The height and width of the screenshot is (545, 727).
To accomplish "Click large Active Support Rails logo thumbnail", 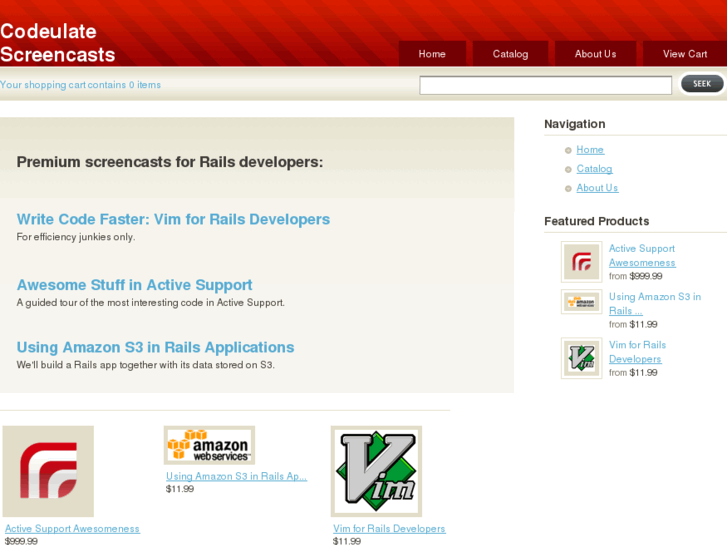I will (x=48, y=471).
